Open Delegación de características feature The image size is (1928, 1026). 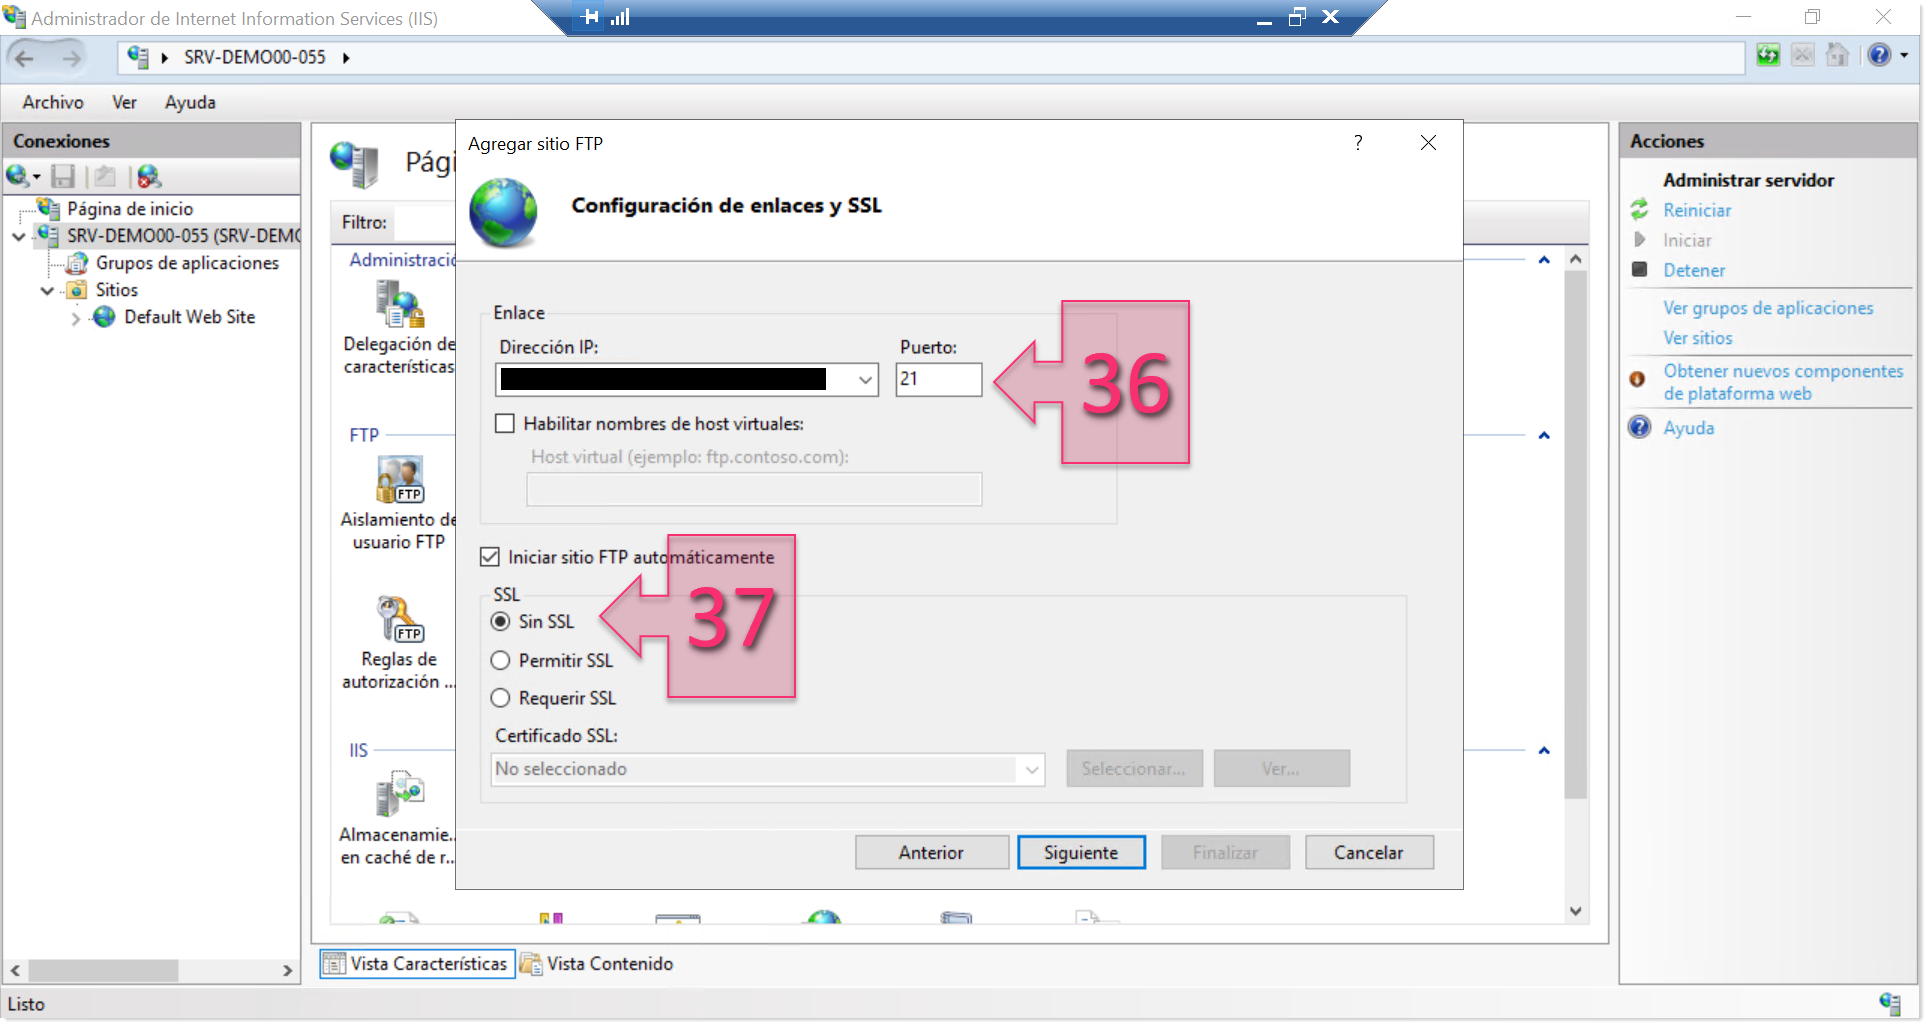(x=399, y=305)
